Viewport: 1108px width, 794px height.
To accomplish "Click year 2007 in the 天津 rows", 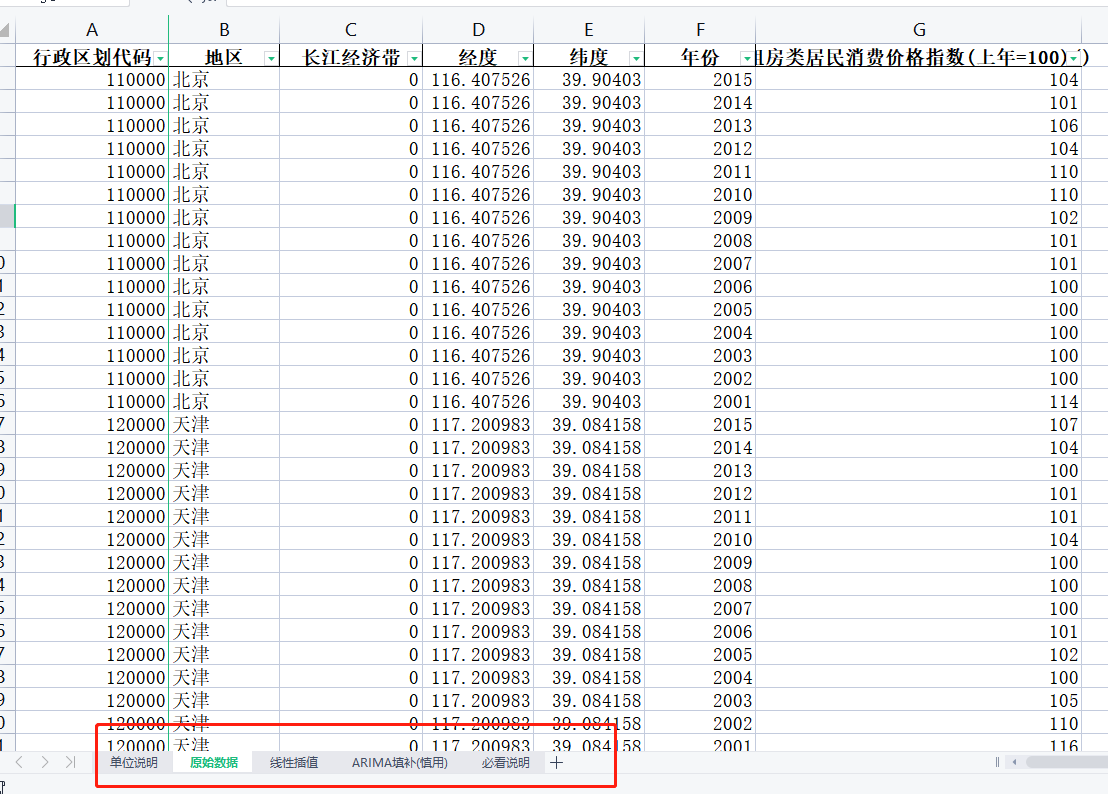I will point(700,608).
